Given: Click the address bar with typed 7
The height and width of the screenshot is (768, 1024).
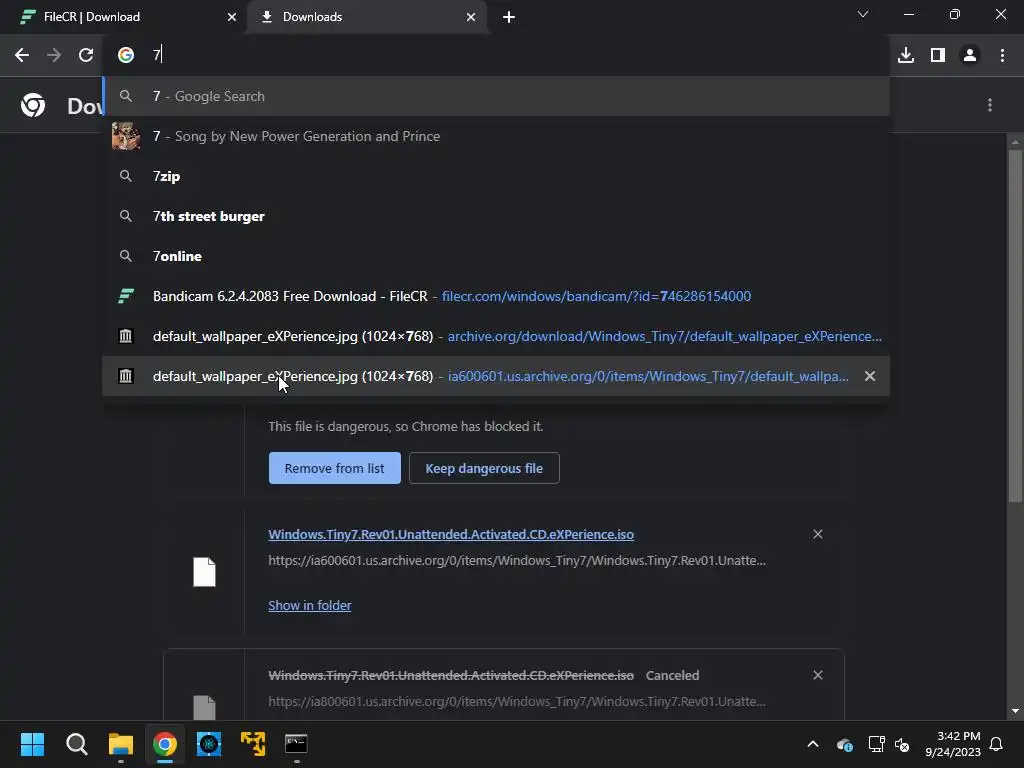Looking at the screenshot, I should [x=496, y=55].
